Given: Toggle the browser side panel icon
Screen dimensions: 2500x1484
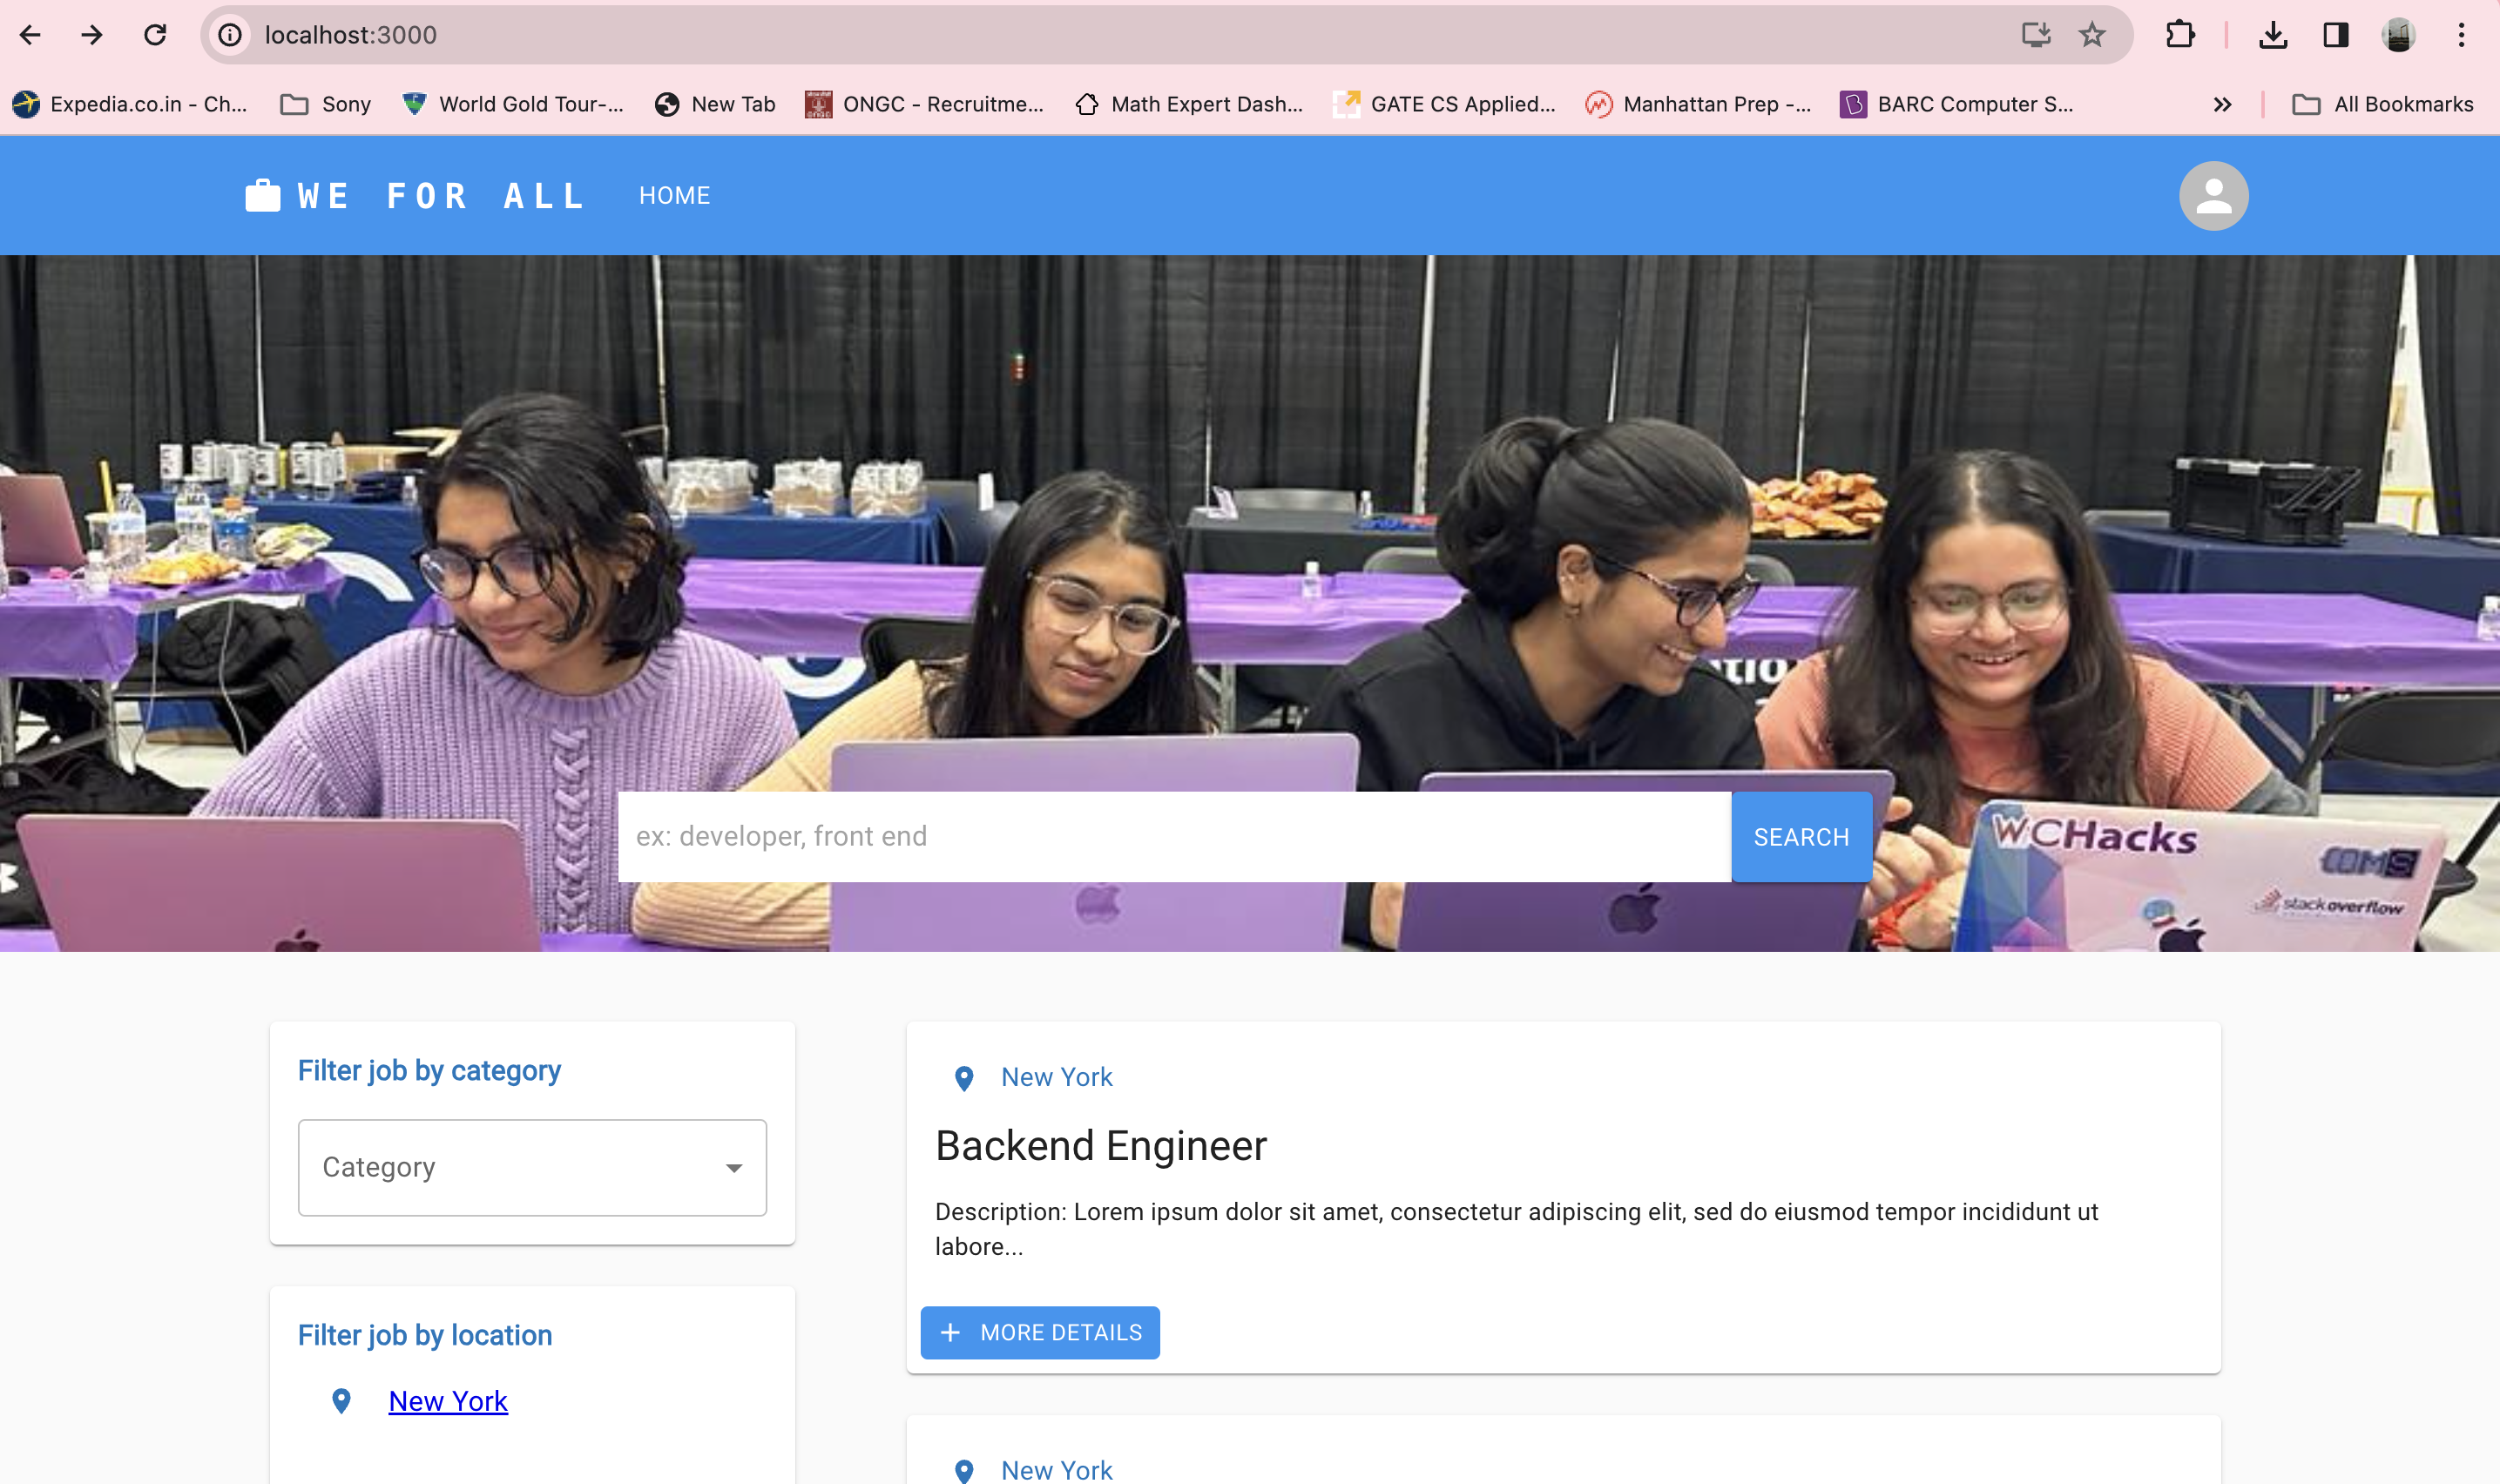Looking at the screenshot, I should (x=2335, y=35).
